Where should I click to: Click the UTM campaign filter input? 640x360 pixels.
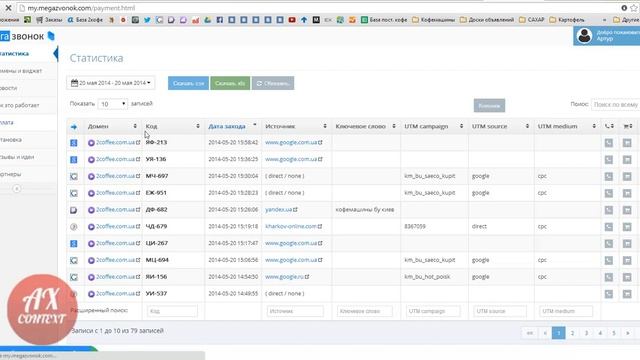(433, 311)
